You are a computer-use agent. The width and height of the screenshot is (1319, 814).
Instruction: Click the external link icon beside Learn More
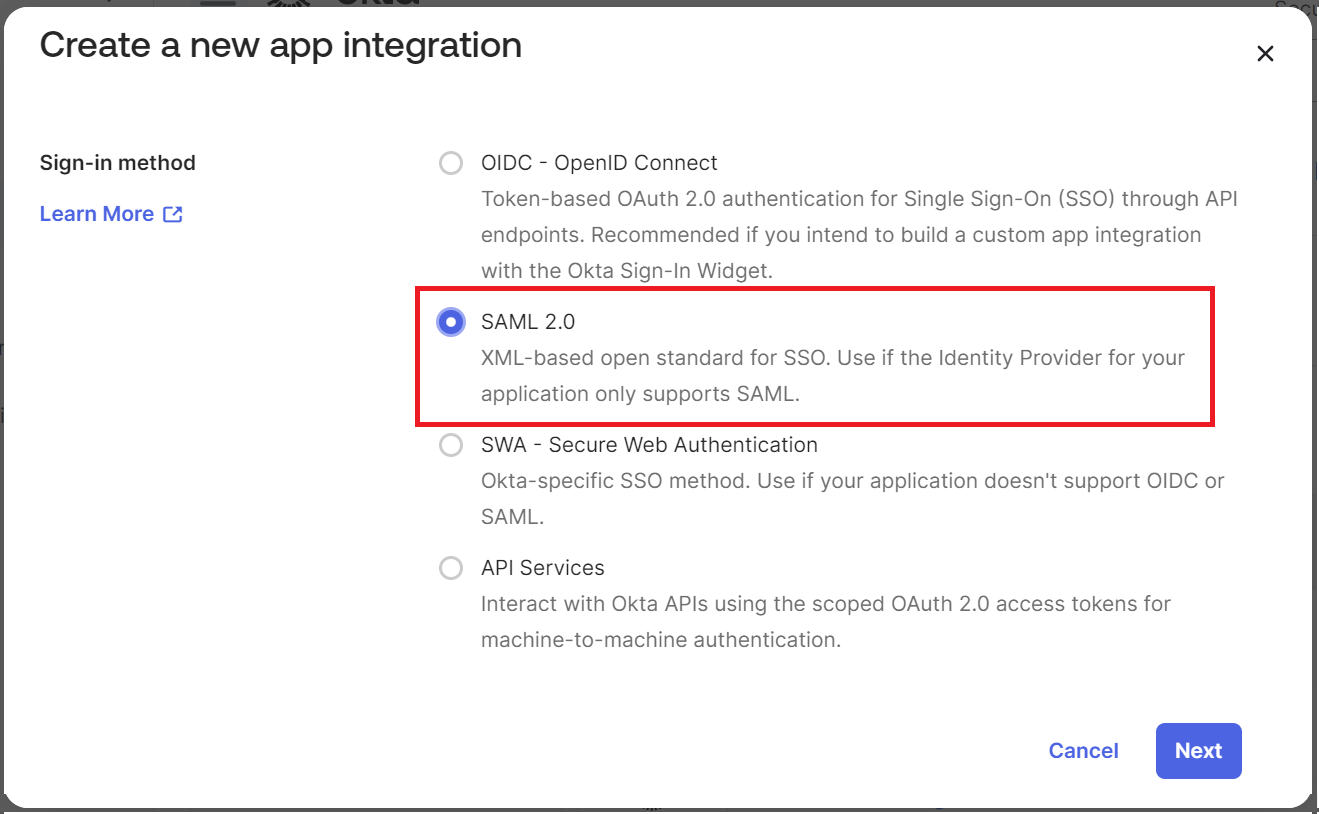(173, 214)
